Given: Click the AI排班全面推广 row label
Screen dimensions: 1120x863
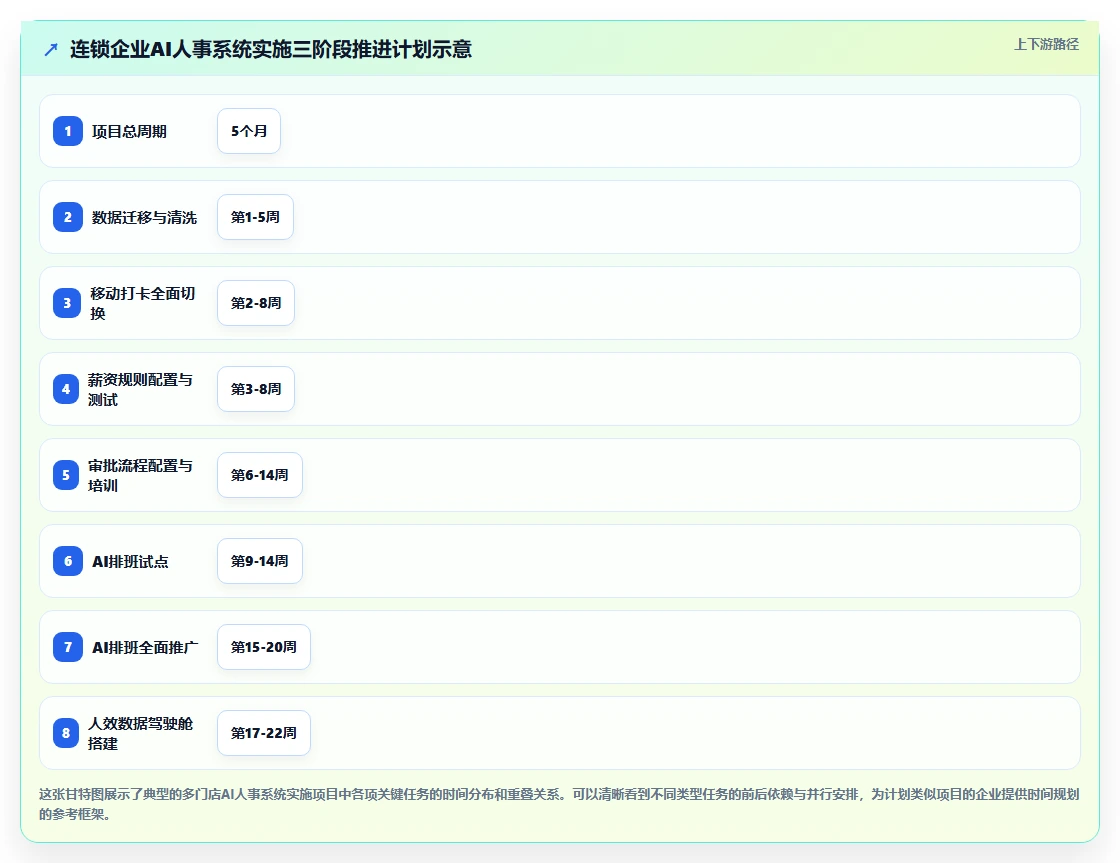Looking at the screenshot, I should tap(145, 647).
